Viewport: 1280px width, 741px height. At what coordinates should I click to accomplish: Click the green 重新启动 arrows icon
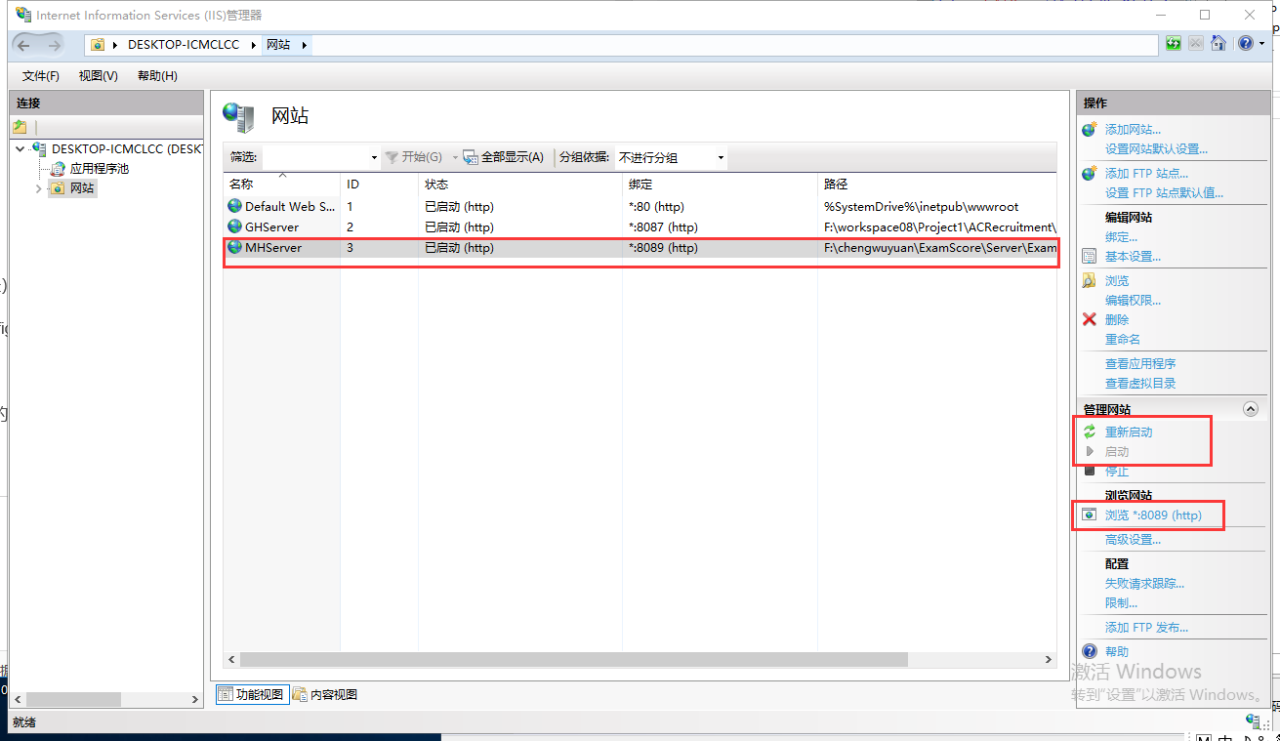1090,432
